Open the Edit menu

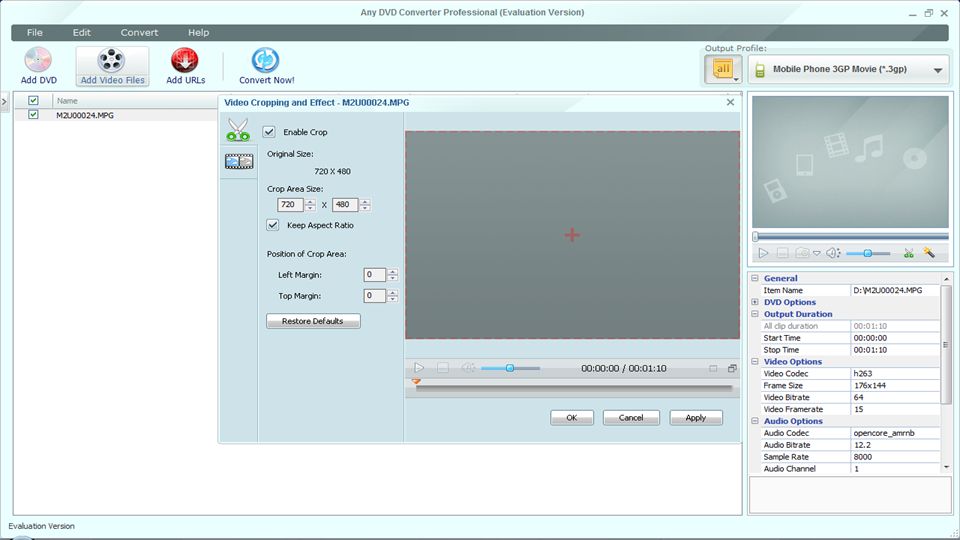coord(81,32)
